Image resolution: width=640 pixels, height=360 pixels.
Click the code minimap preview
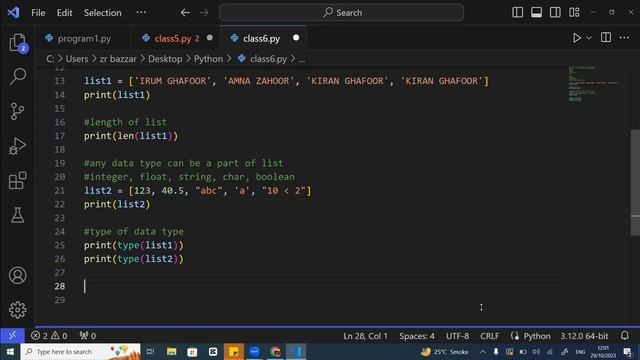coord(594,84)
